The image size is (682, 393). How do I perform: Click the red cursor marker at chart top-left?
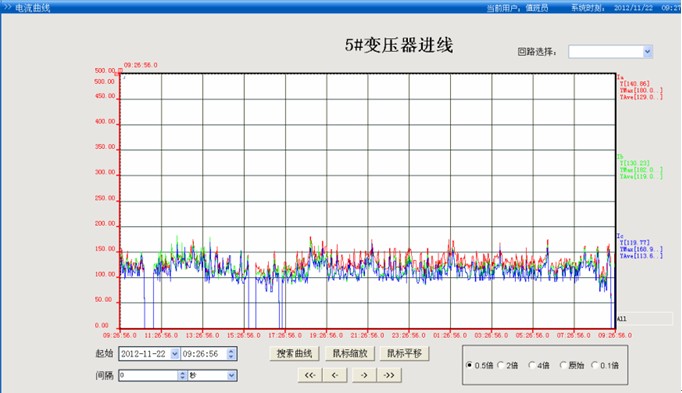point(120,71)
